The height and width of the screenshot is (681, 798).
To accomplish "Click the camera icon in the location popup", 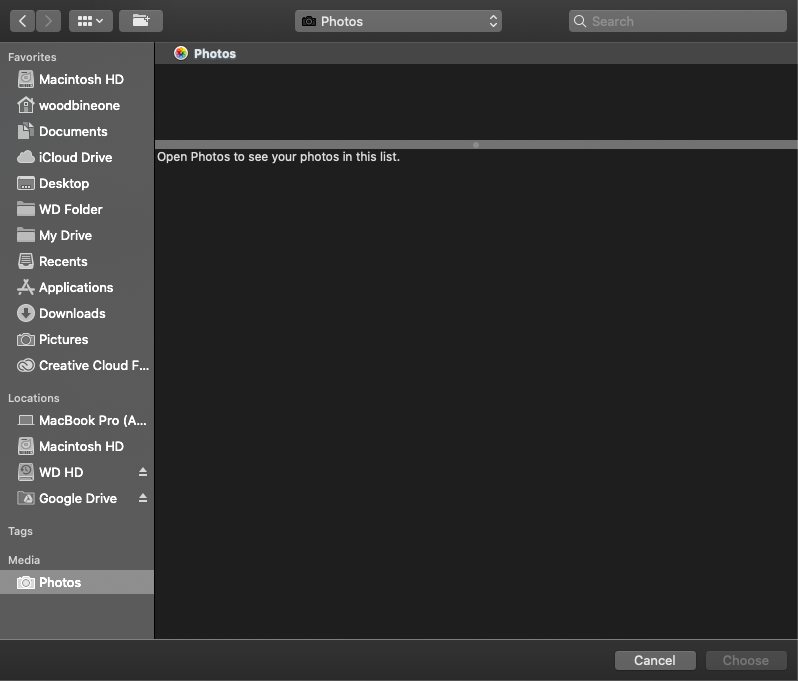I will pyautogui.click(x=309, y=21).
